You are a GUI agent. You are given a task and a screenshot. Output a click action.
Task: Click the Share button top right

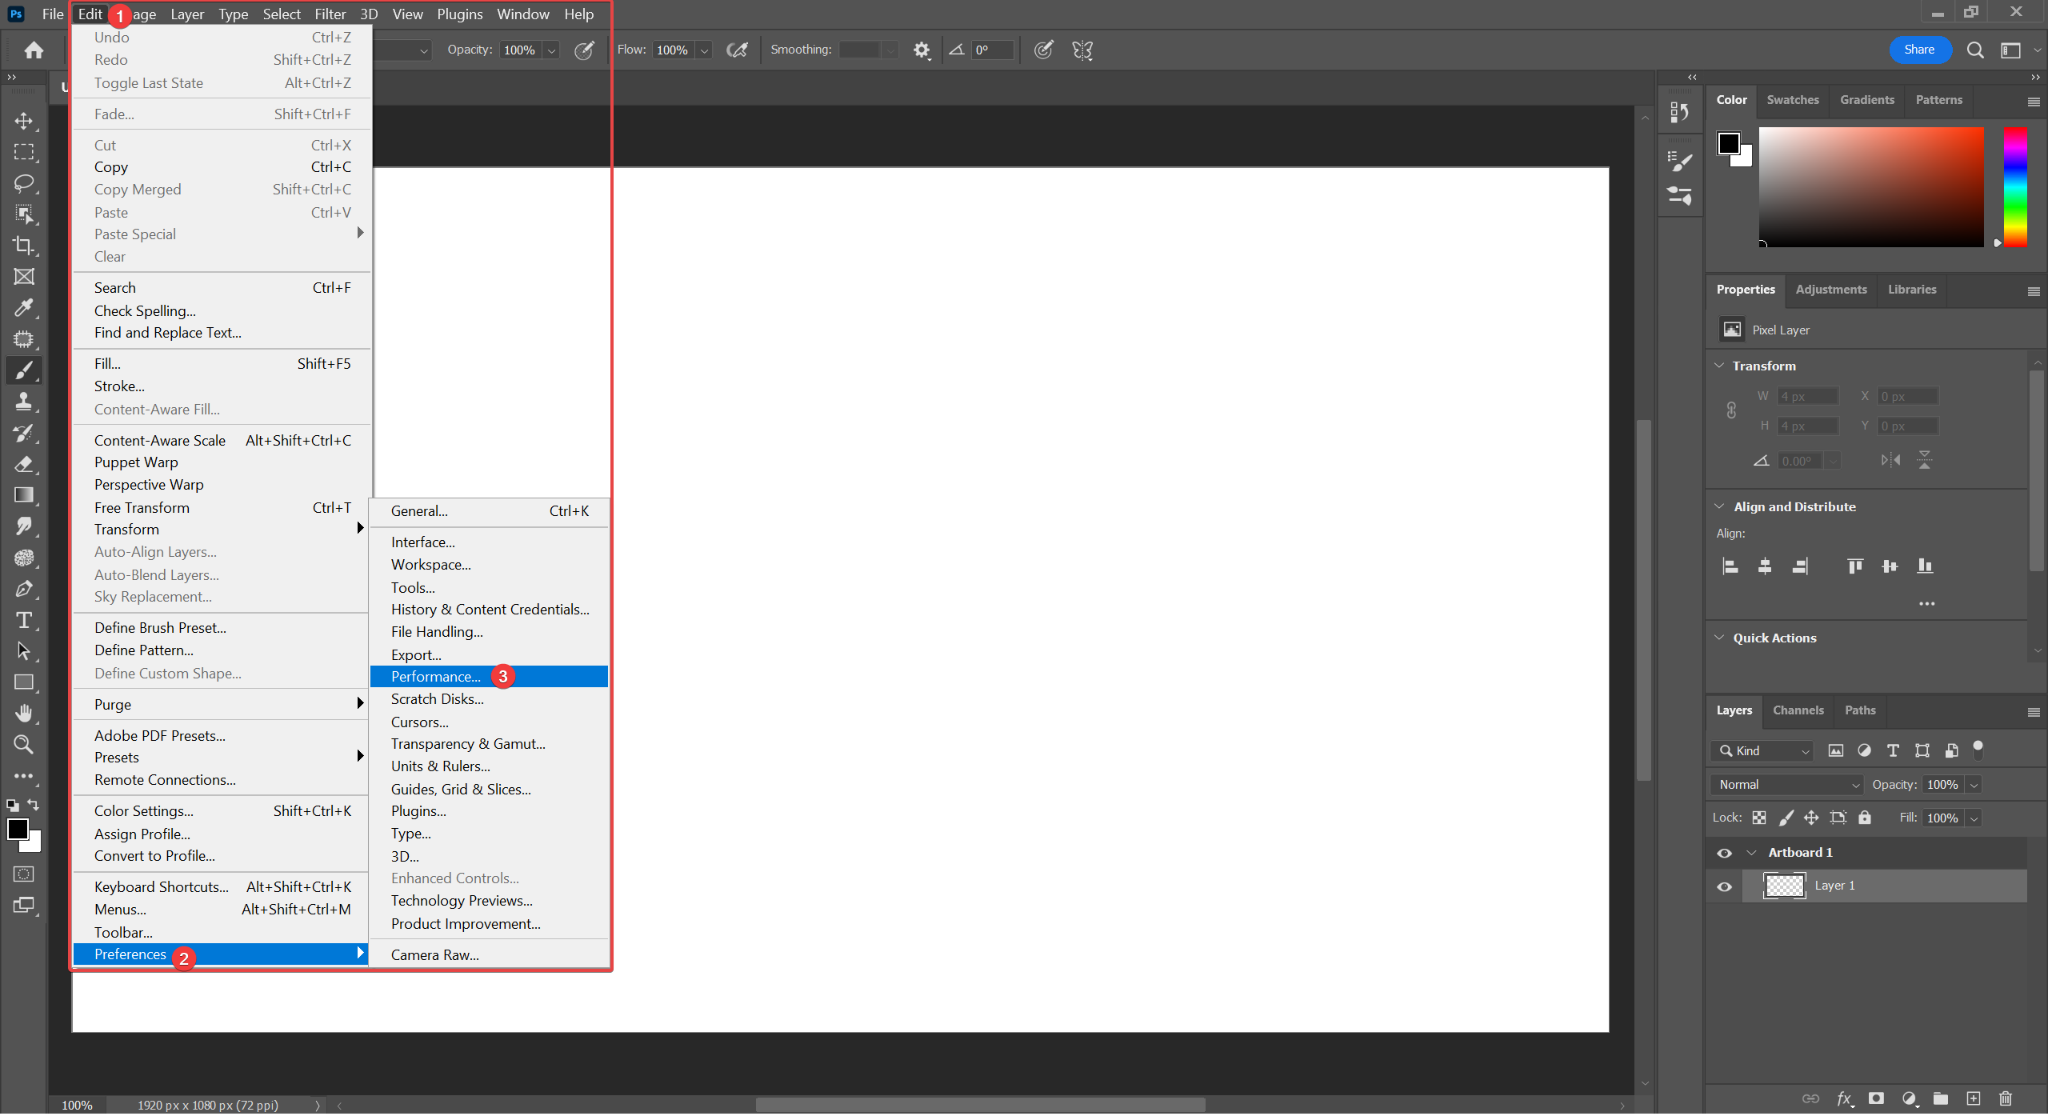pos(1919,51)
